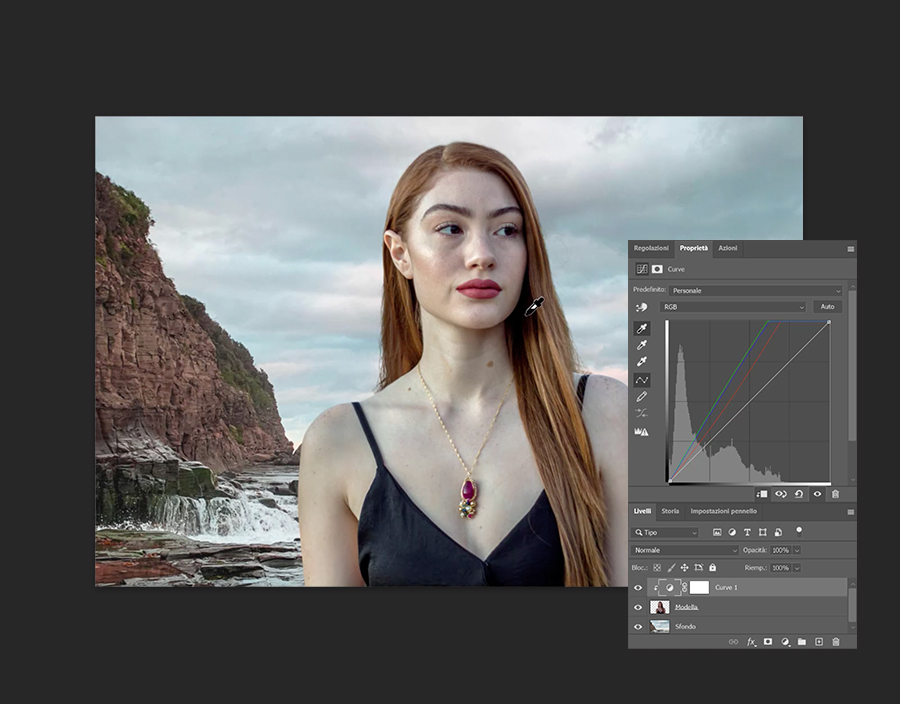Open the Proprietà panel flyout menu
Image resolution: width=900 pixels, height=704 pixels.
851,249
